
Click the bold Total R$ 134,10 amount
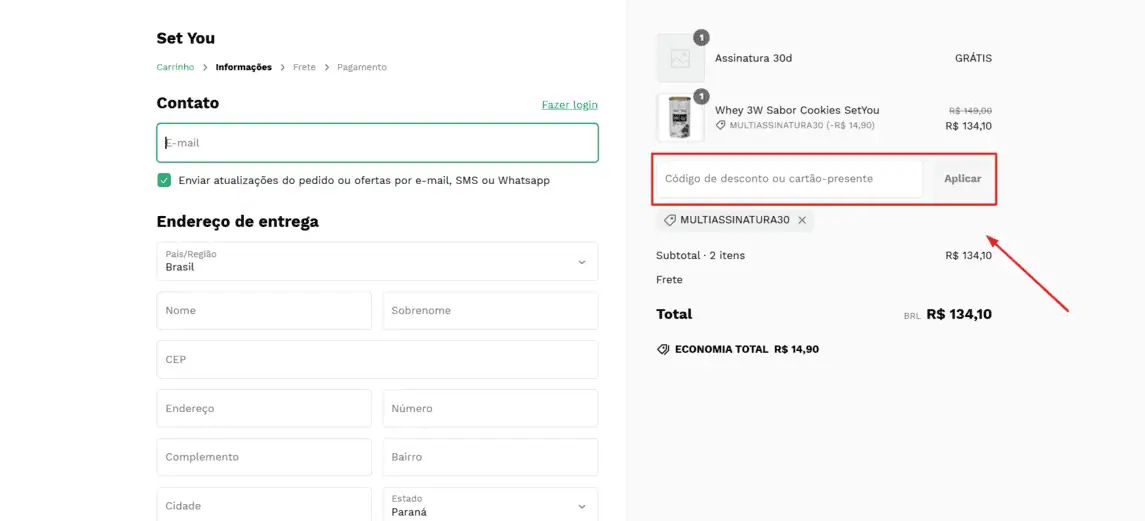click(x=960, y=315)
